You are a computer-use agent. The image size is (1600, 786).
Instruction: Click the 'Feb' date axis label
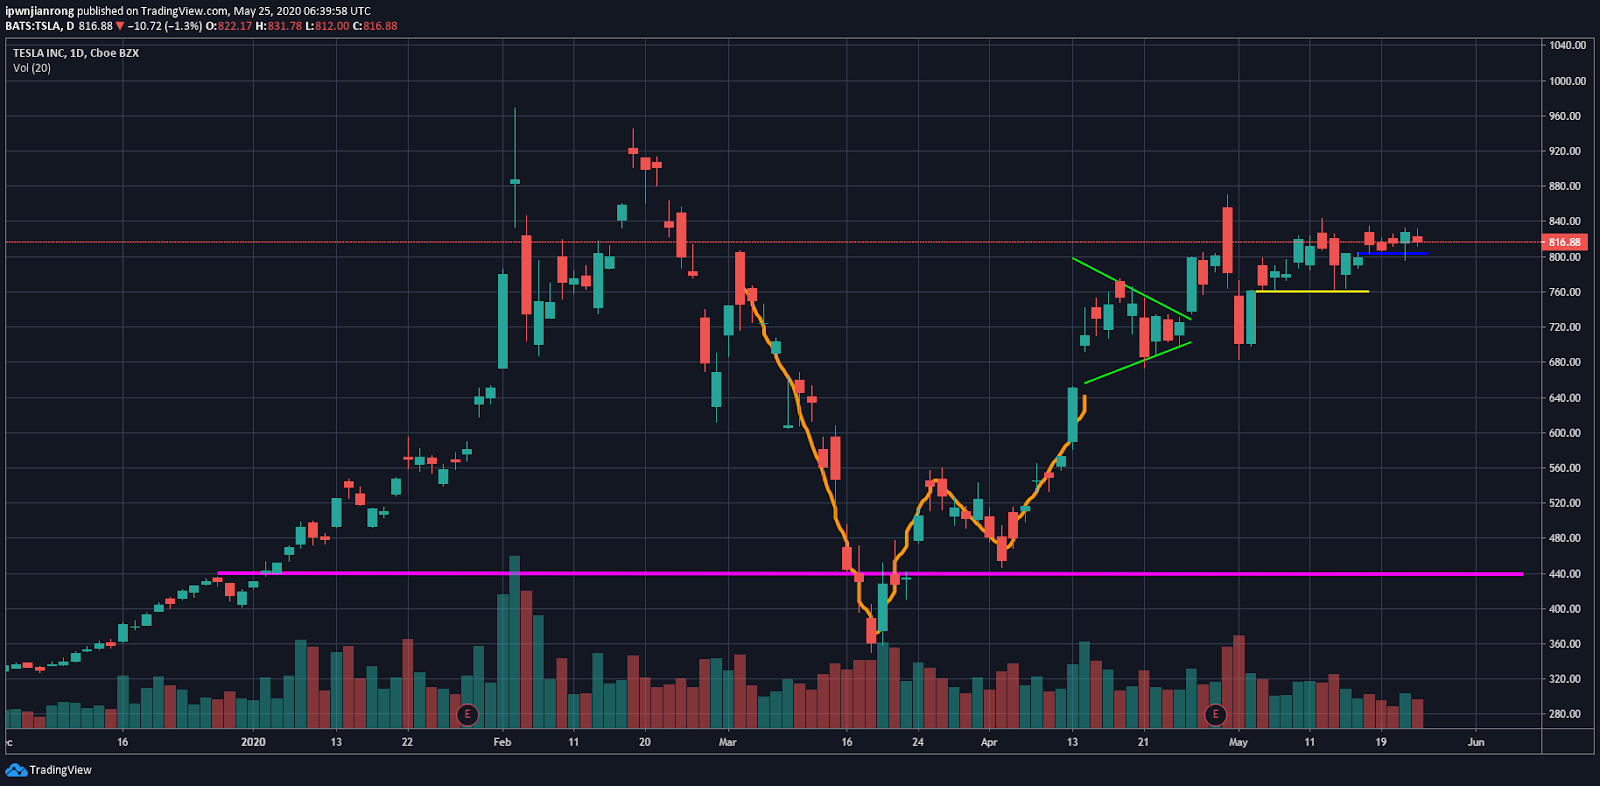click(502, 742)
